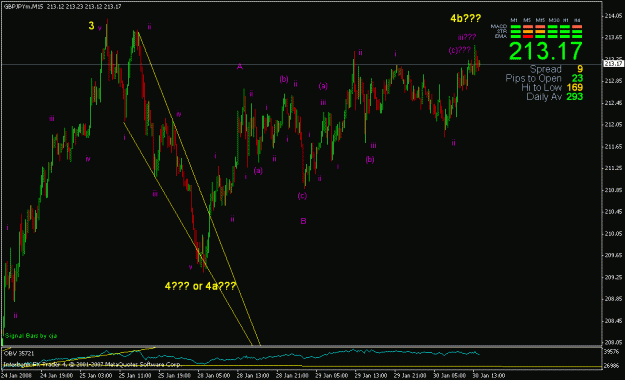Select the yellow '3' wave label
The height and width of the screenshot is (380, 625).
pyautogui.click(x=91, y=26)
